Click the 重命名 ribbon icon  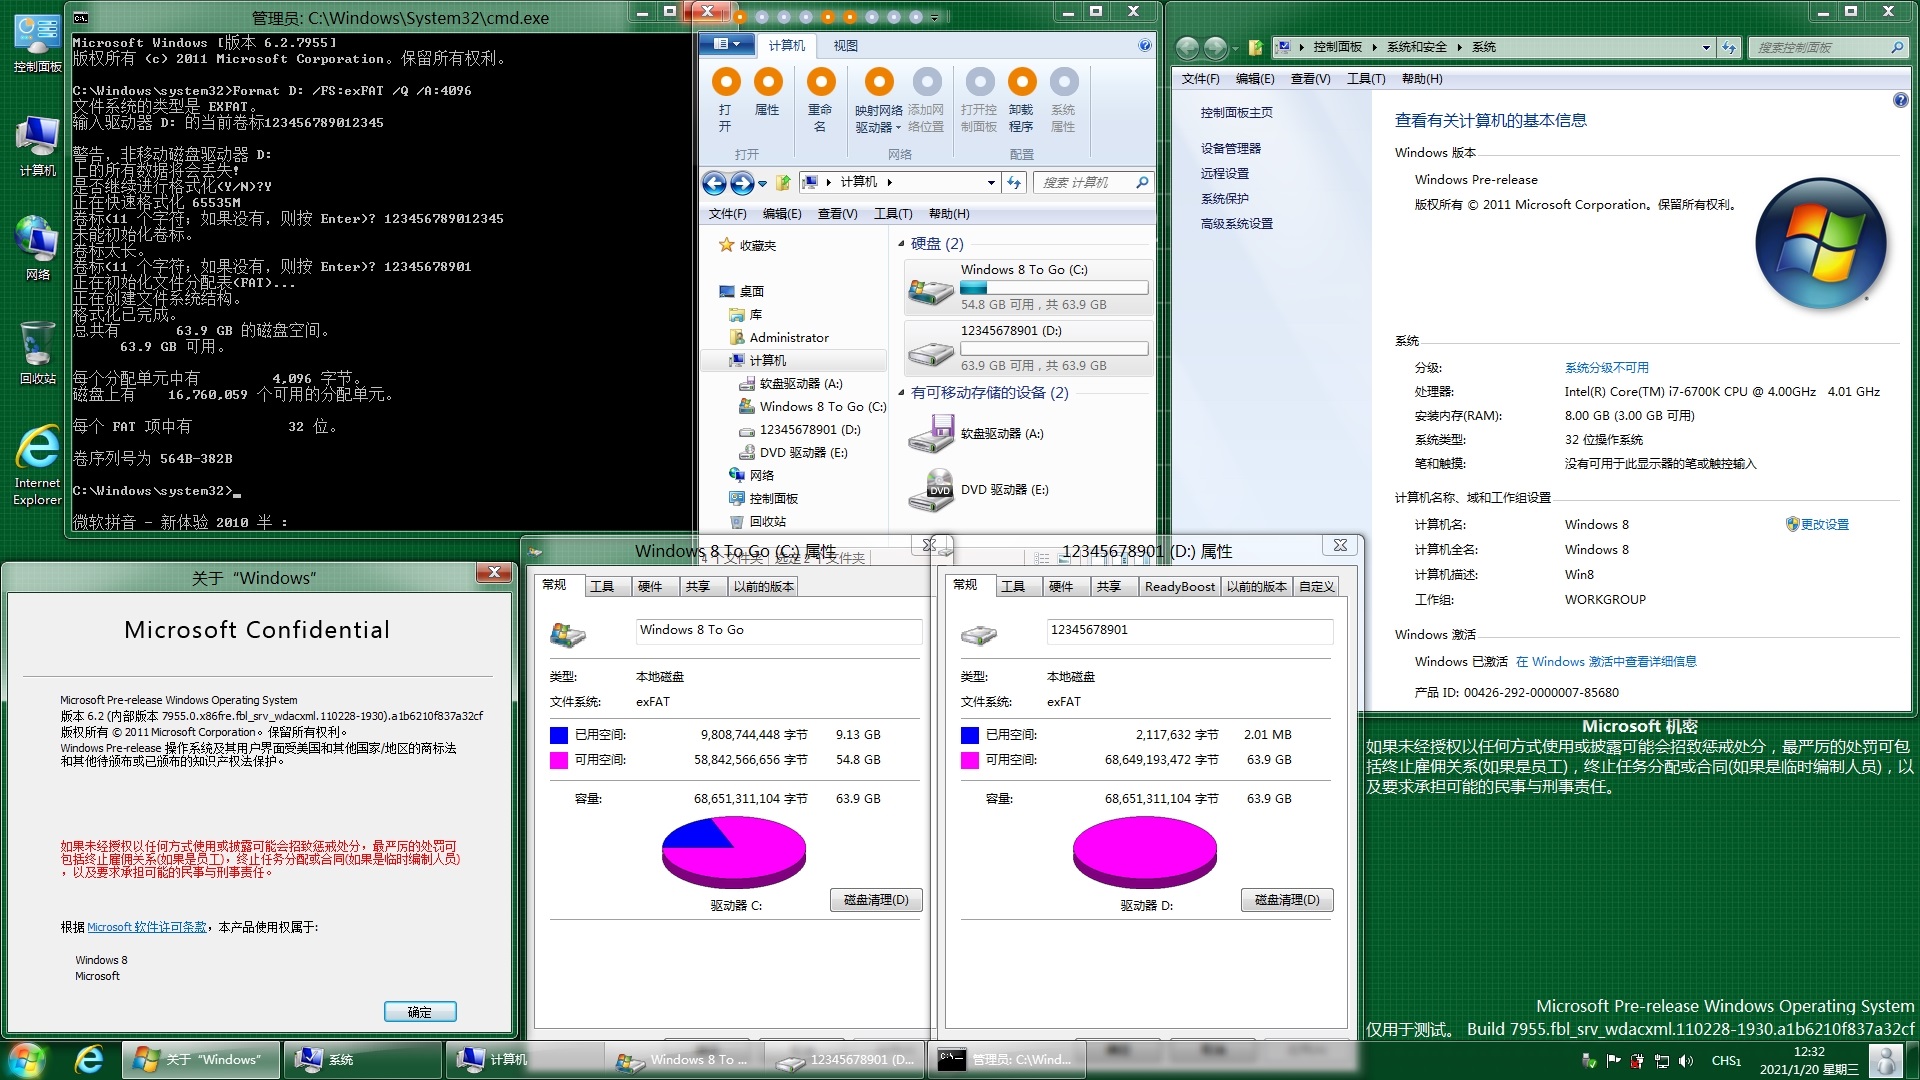coord(821,82)
